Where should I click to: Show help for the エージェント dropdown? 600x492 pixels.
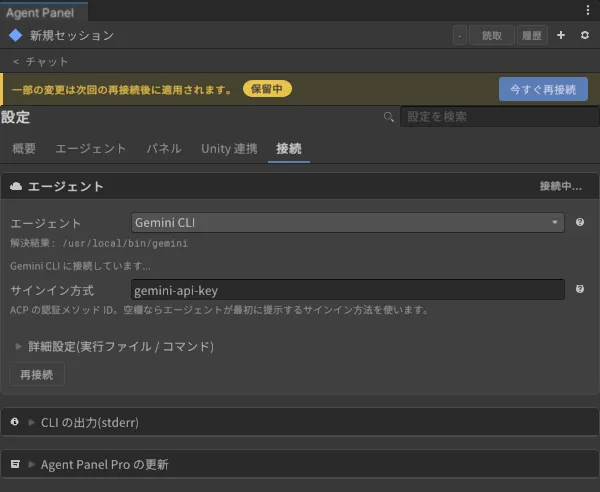point(580,222)
